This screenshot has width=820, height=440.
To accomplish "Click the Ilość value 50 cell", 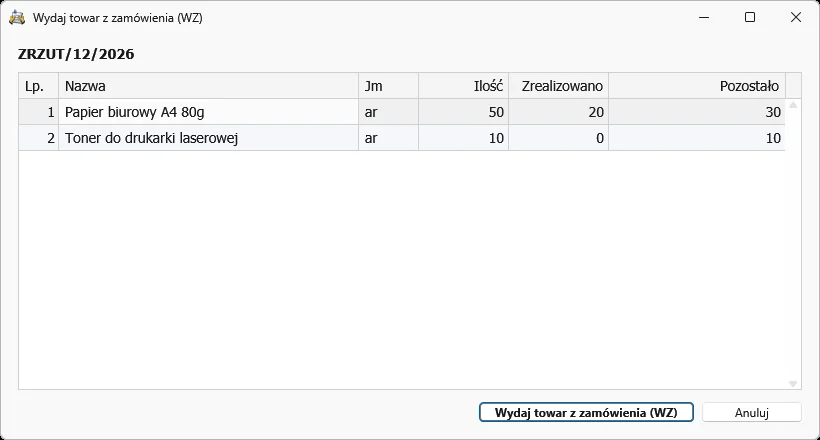I will (x=463, y=112).
